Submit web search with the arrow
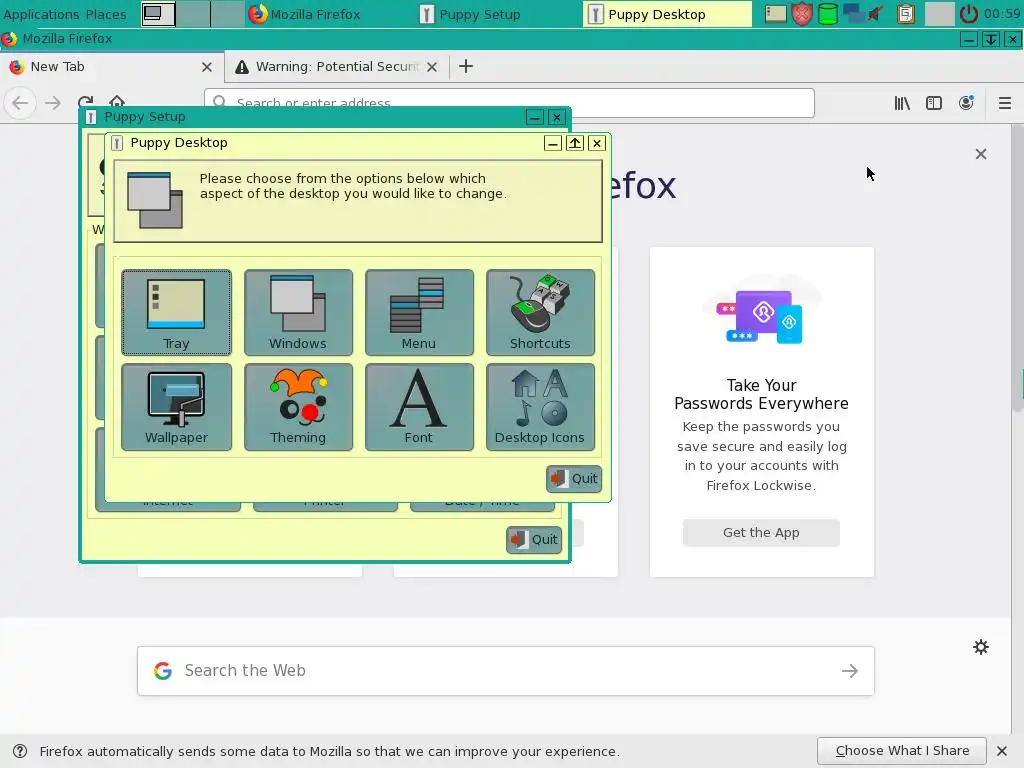This screenshot has height=768, width=1024. [x=849, y=671]
